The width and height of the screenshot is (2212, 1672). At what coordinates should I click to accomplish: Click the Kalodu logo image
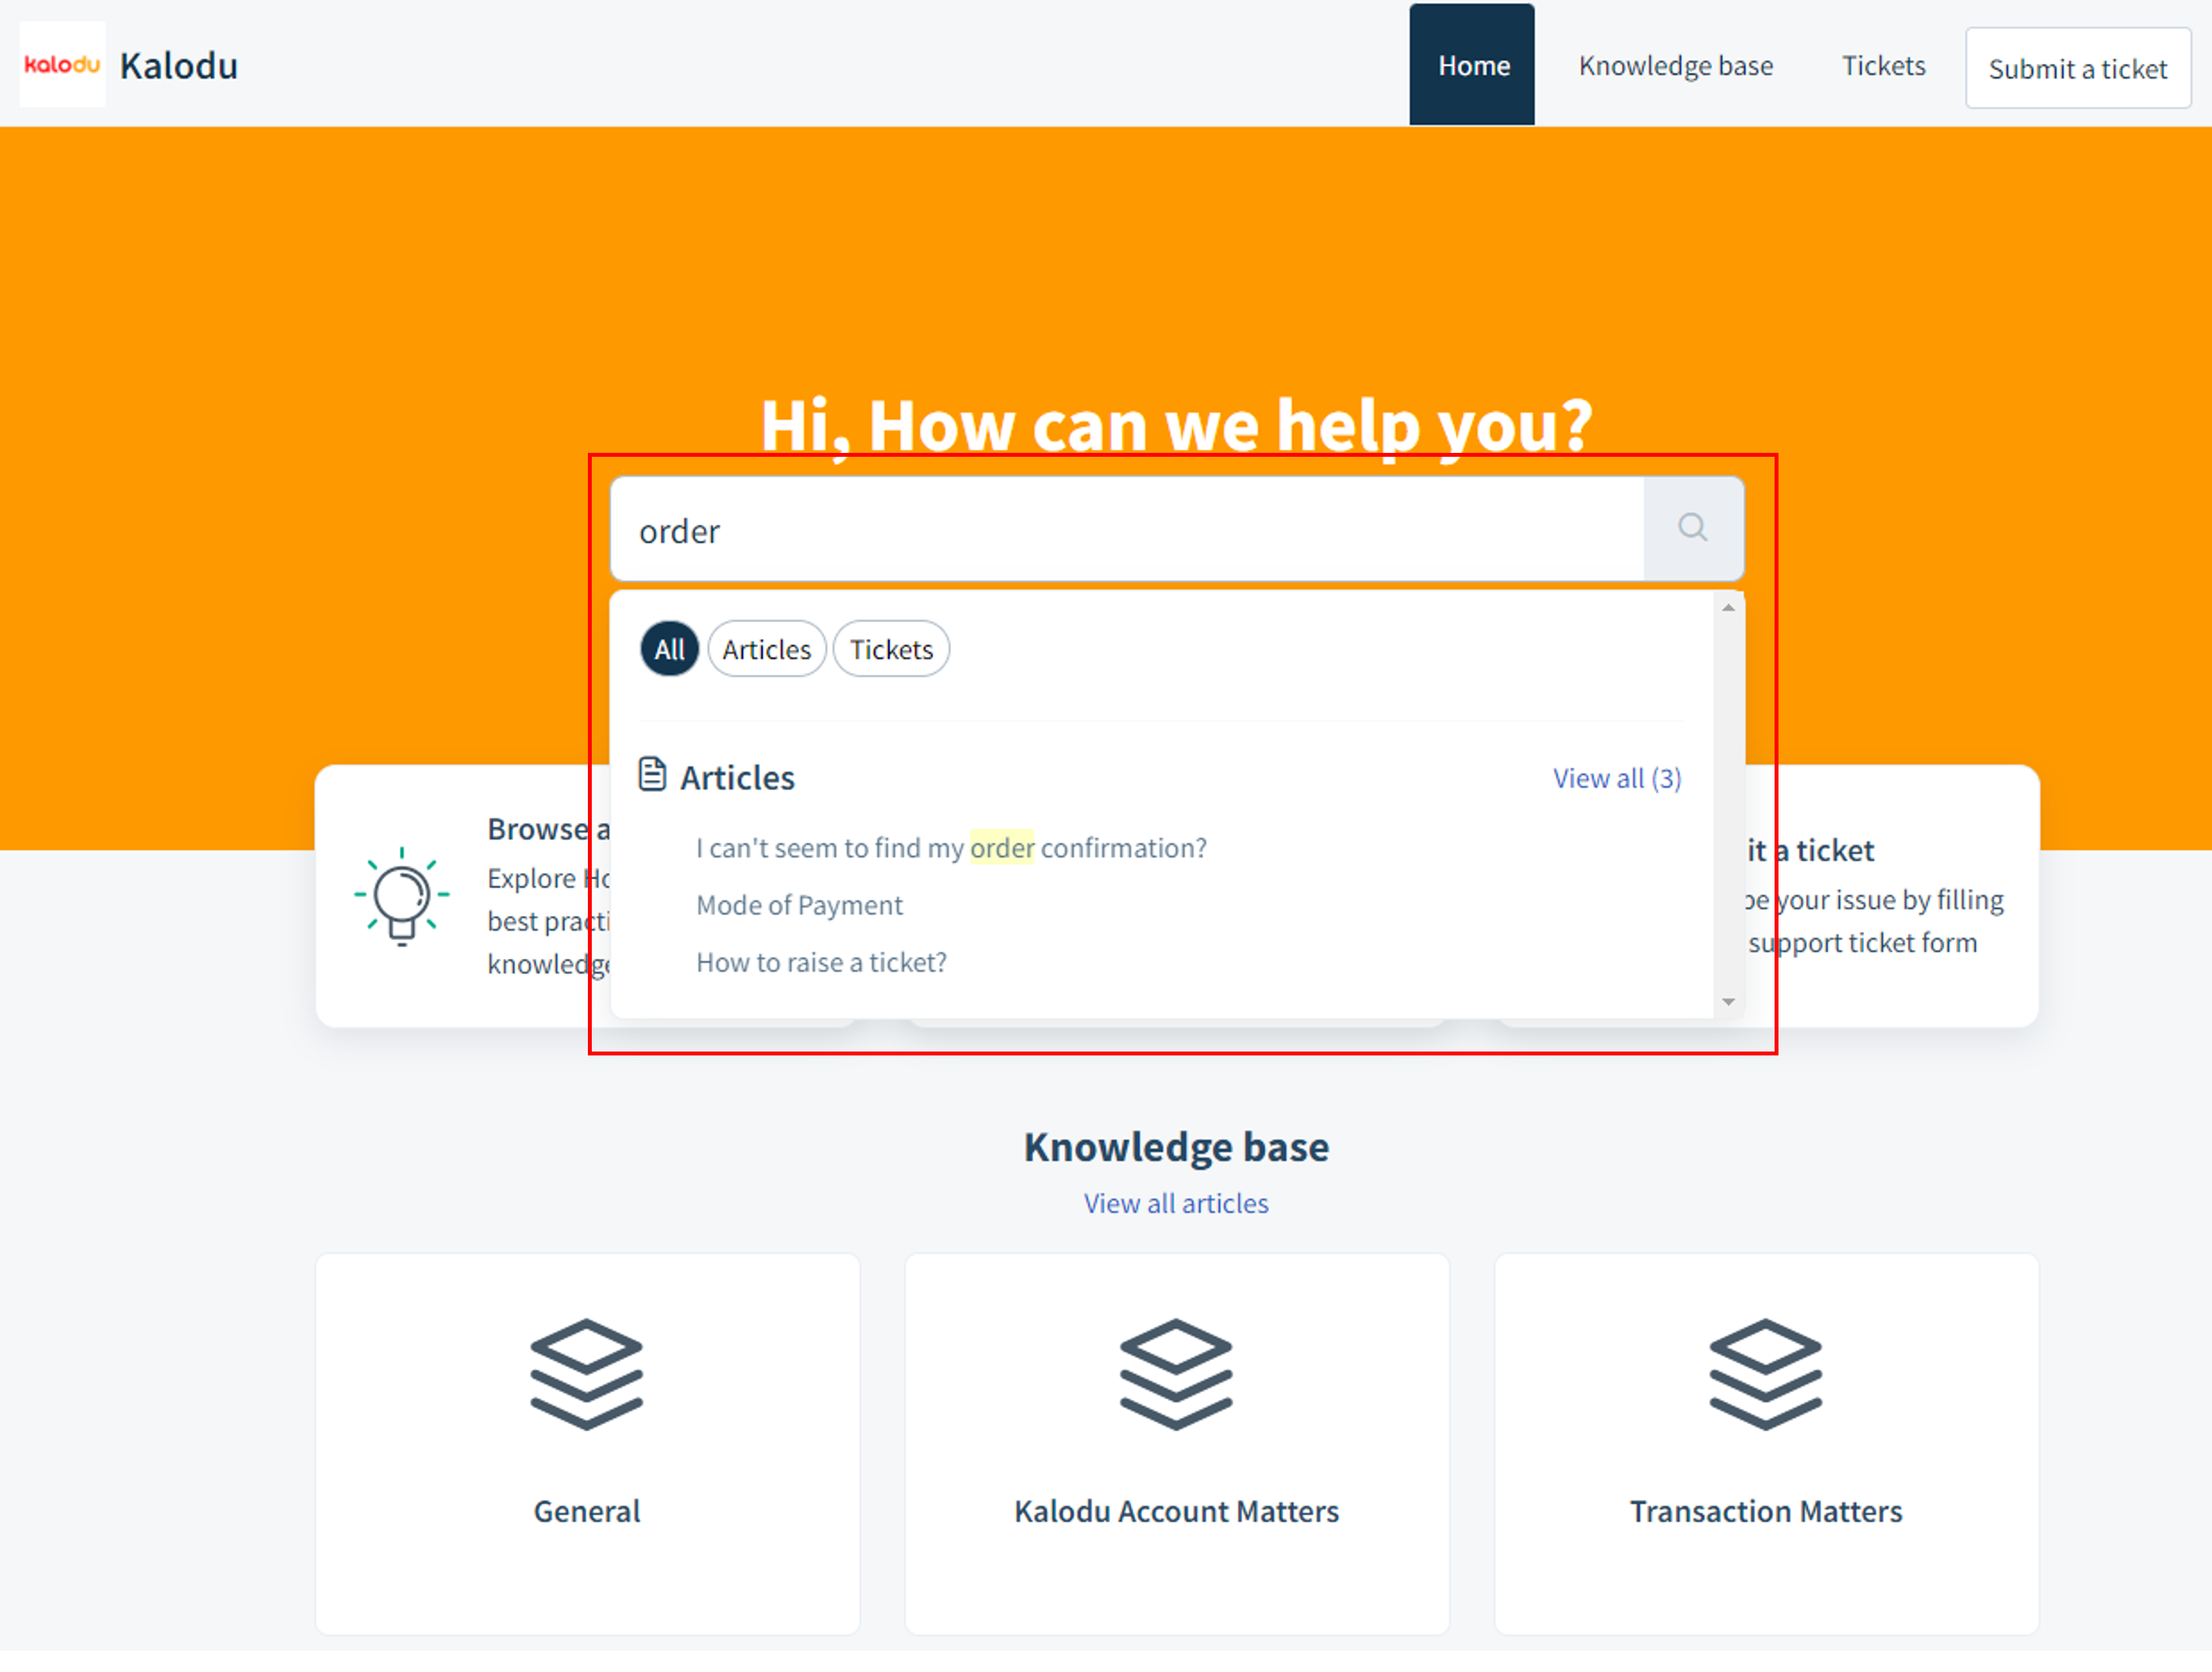point(62,65)
